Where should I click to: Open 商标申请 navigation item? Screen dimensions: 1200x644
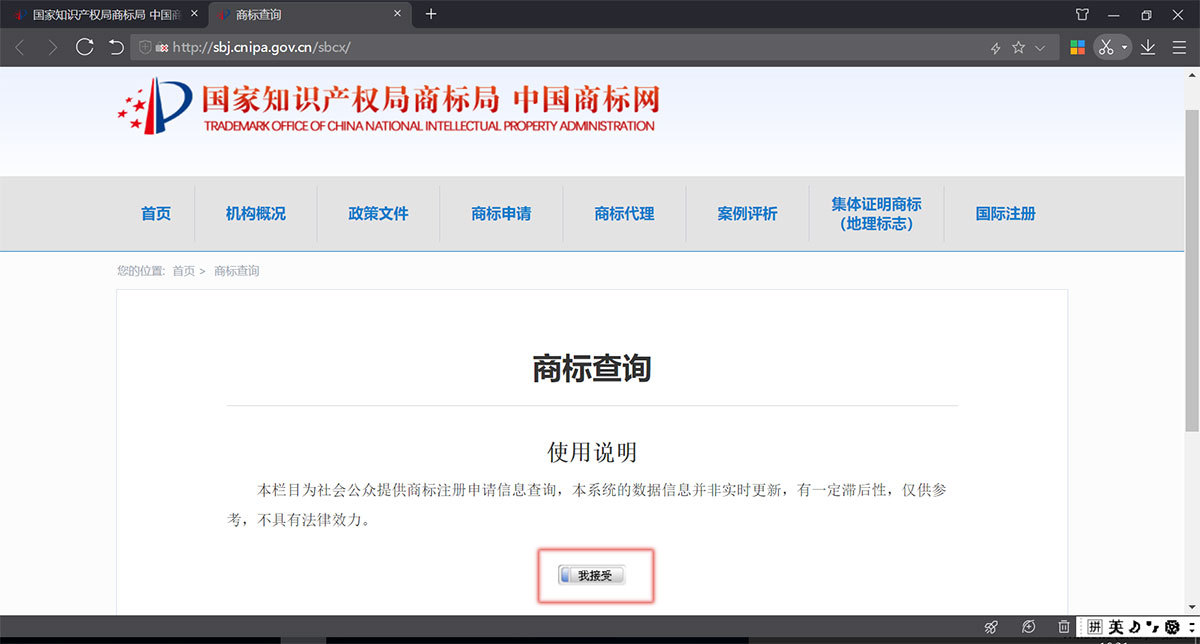(x=501, y=213)
